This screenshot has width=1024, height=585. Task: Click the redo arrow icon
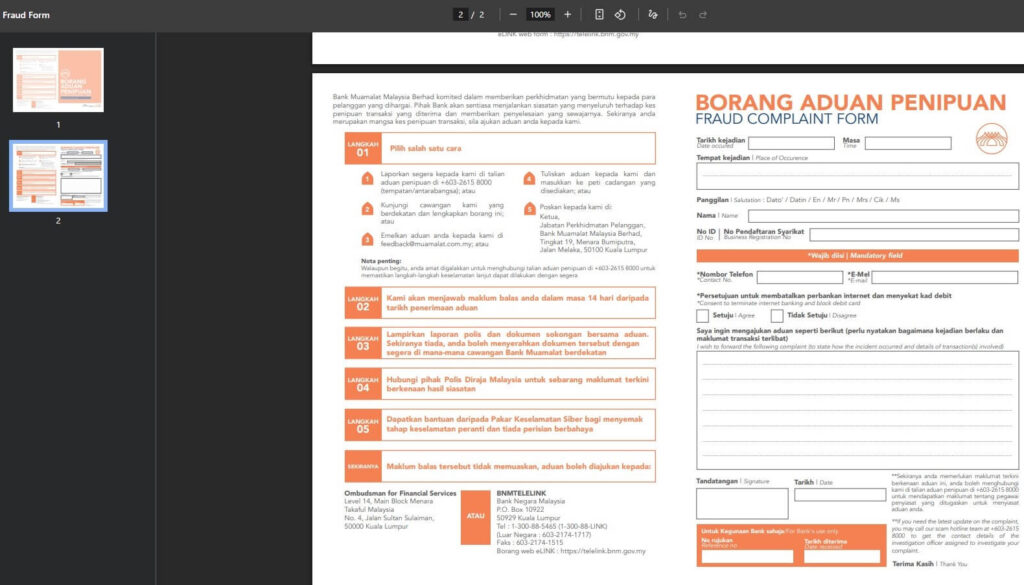click(x=703, y=15)
